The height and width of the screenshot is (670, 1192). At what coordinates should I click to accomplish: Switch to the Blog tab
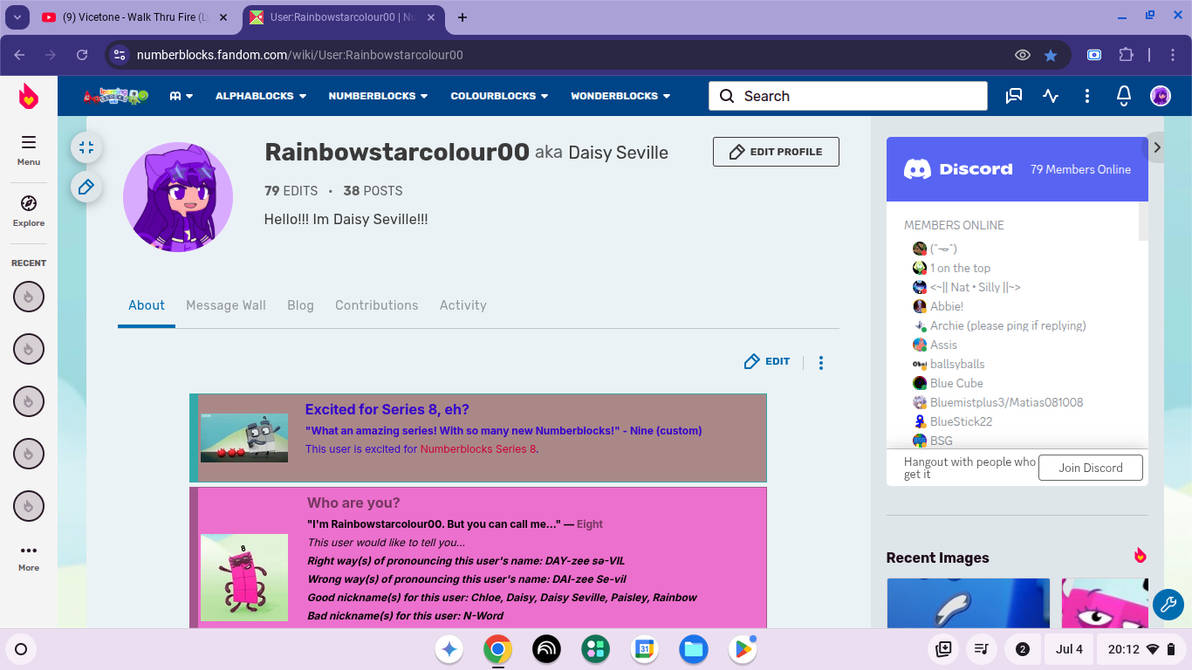(x=300, y=305)
